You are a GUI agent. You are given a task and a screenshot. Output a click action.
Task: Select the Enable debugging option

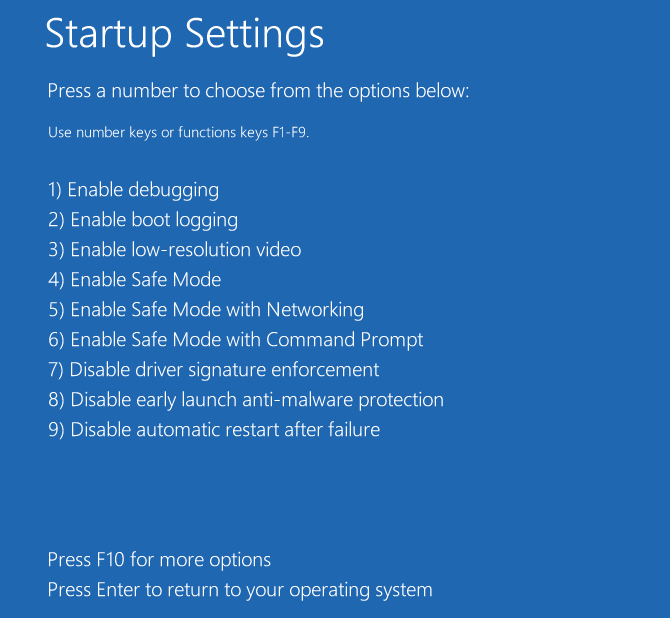133,190
